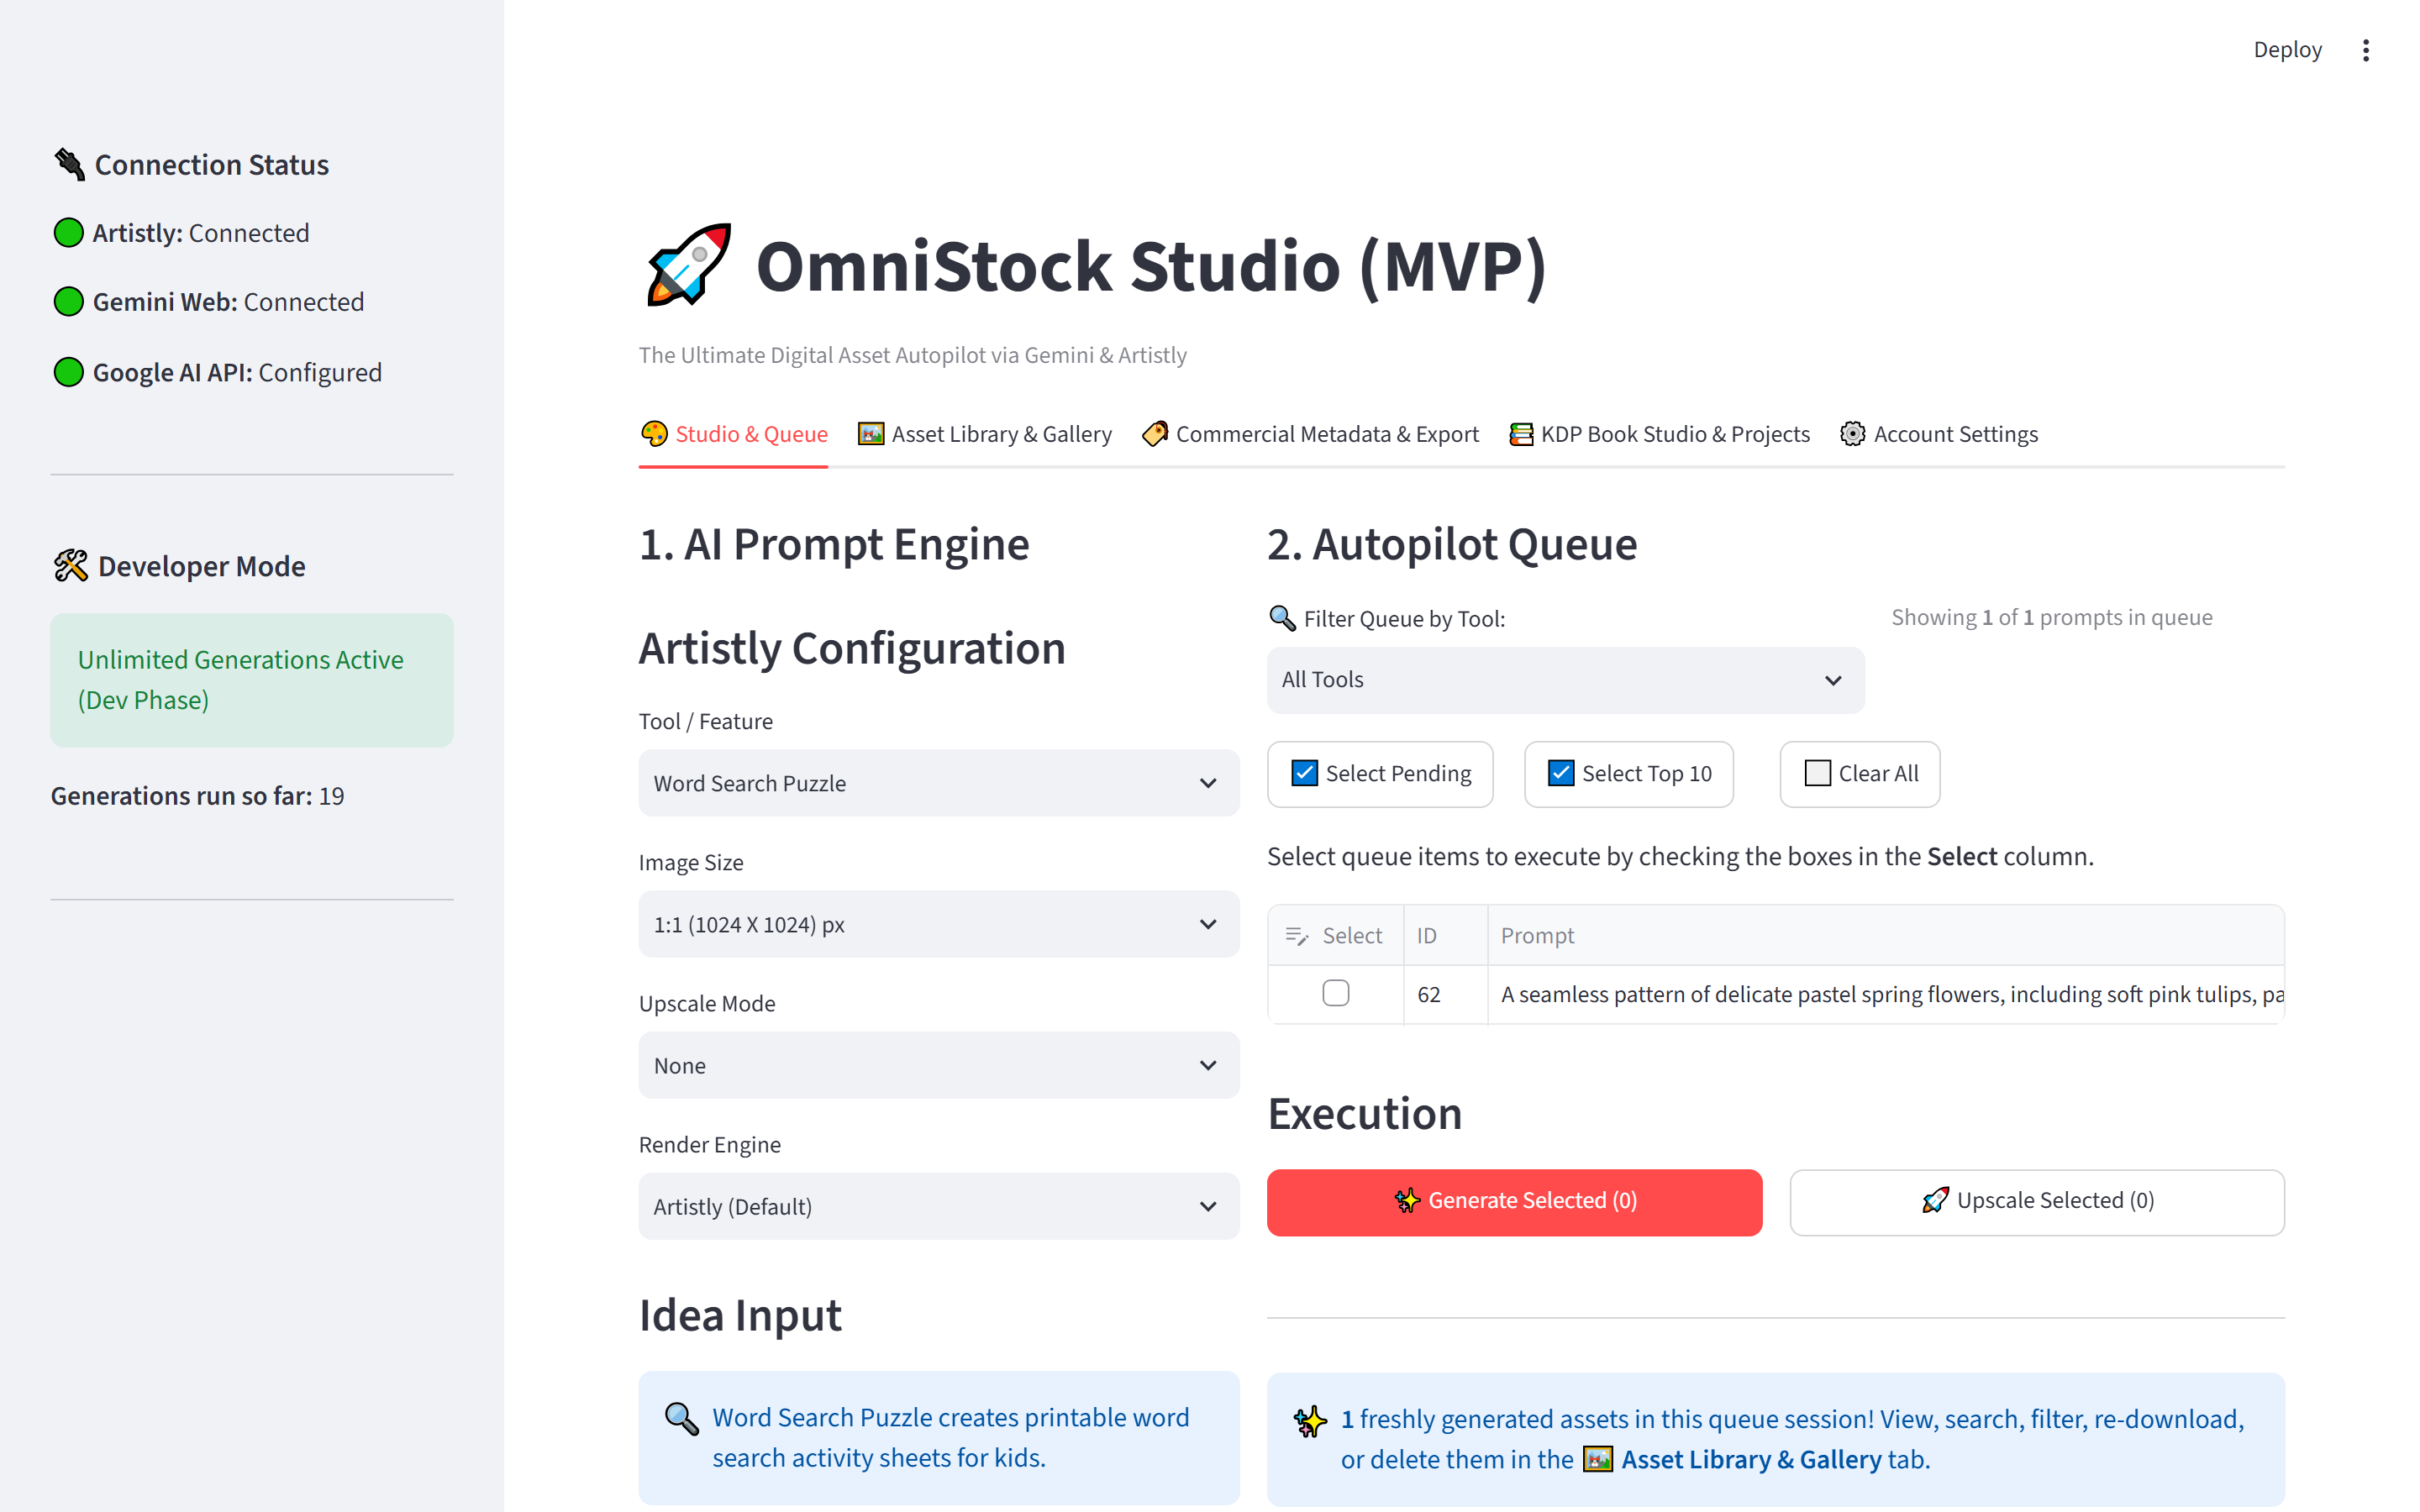Click the Generate Selected (0) button
Screen dimensions: 2420x1512
(1514, 1202)
